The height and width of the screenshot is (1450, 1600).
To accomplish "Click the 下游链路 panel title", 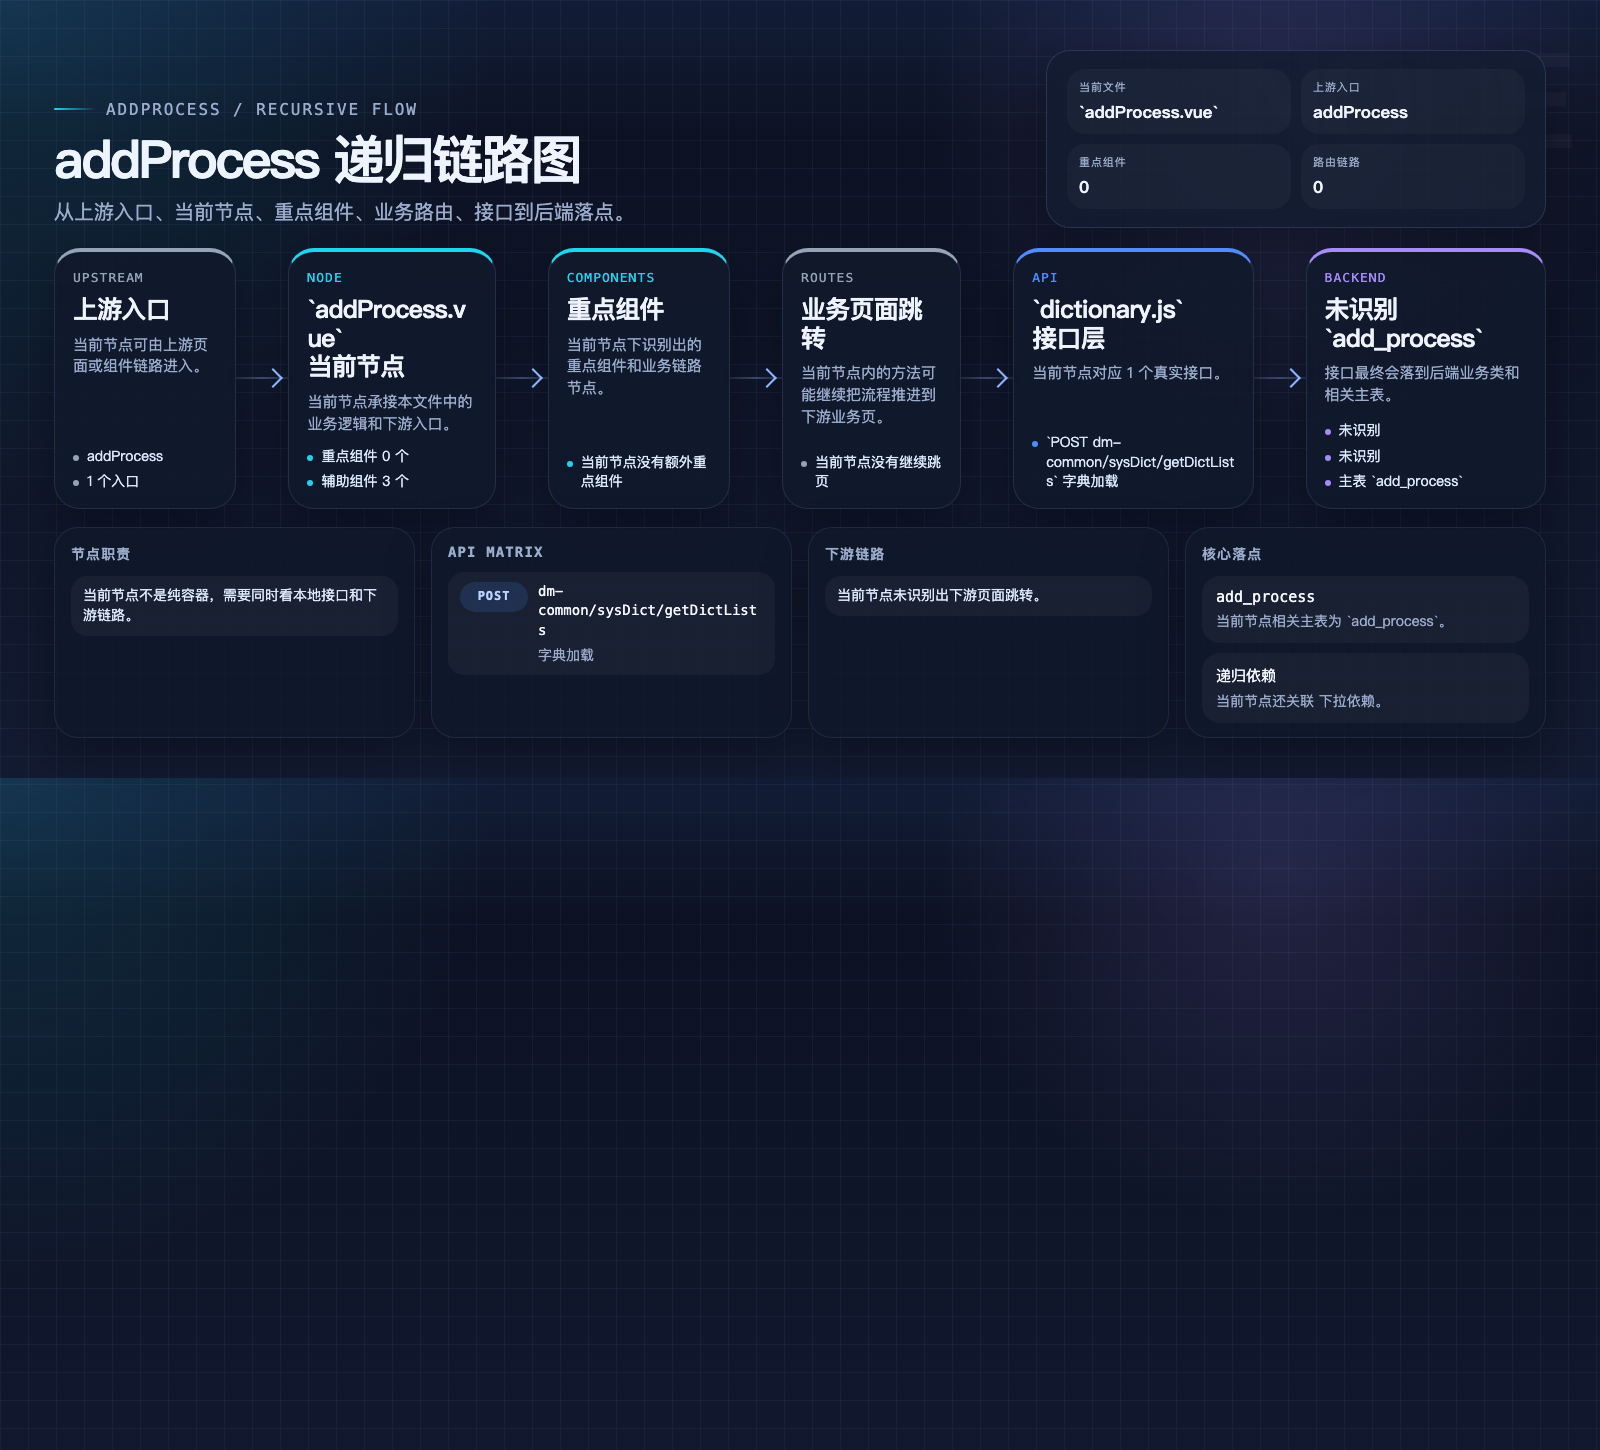I will 854,554.
